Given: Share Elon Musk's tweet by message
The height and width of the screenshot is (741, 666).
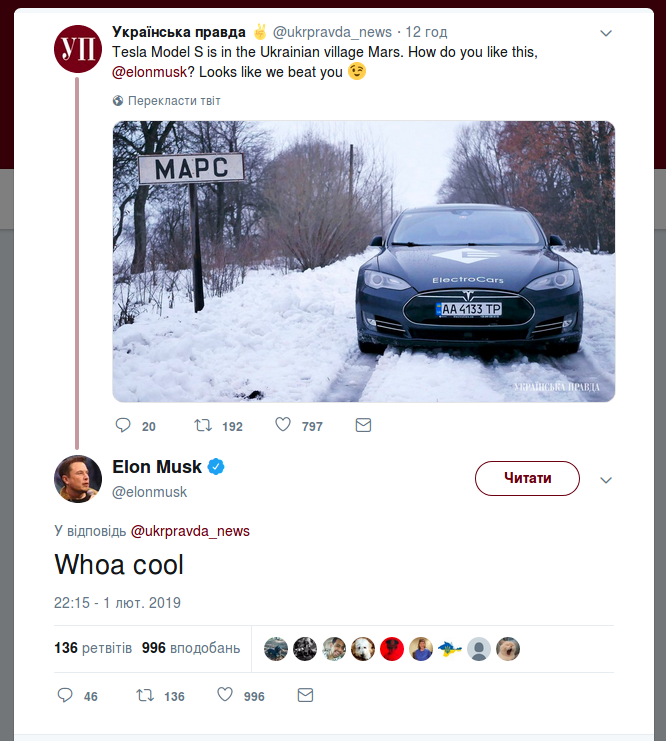Looking at the screenshot, I should (305, 695).
